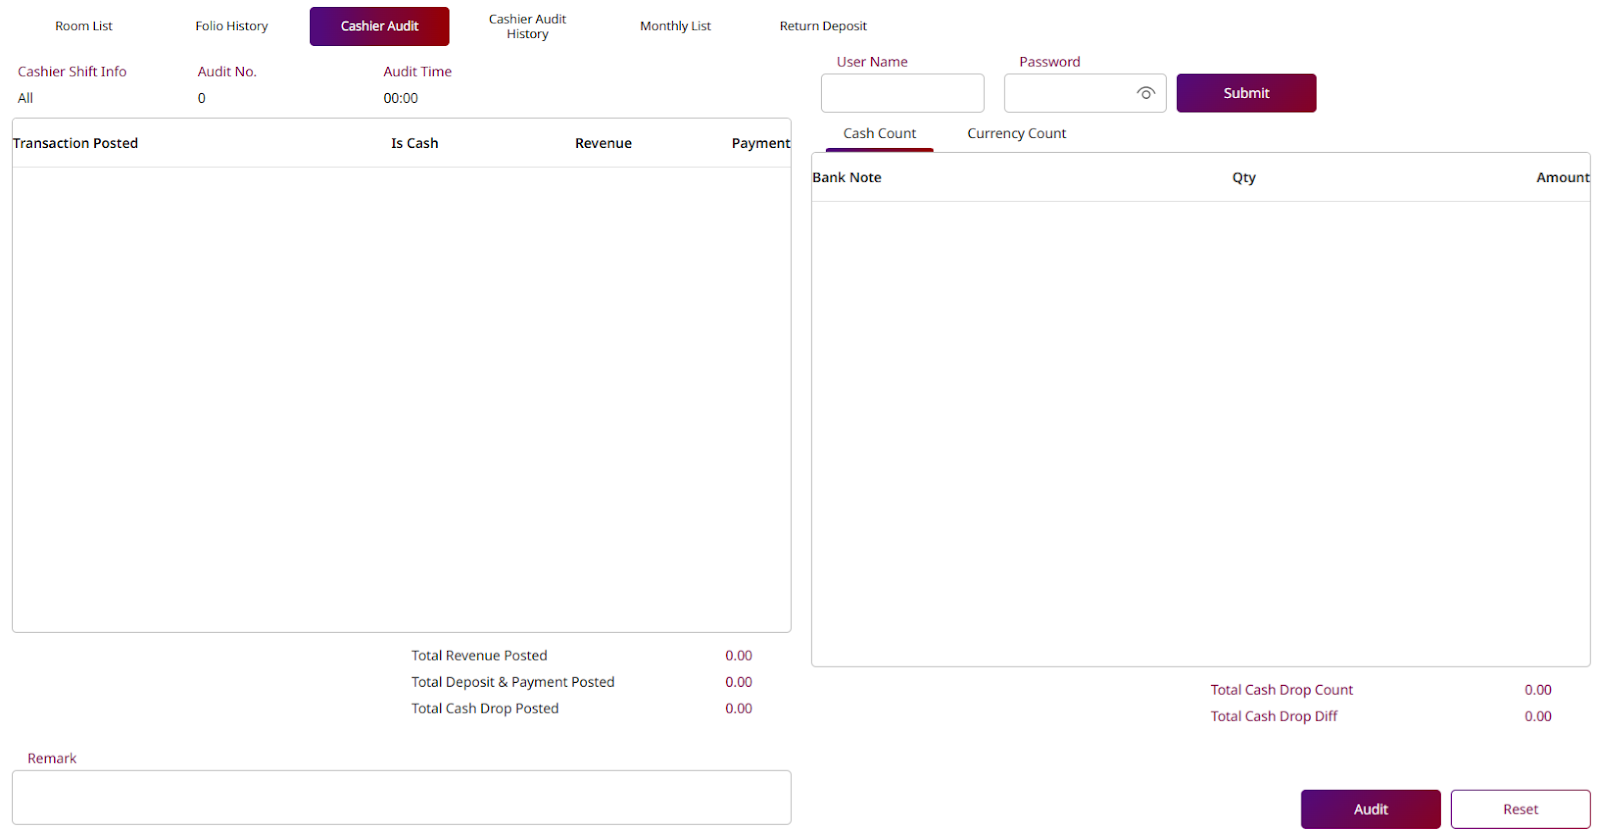Click the Bank Note column header

click(x=847, y=177)
